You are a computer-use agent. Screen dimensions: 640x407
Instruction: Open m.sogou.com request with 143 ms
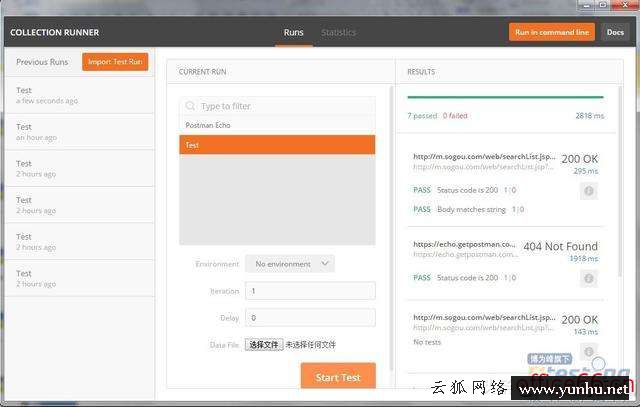(484, 317)
